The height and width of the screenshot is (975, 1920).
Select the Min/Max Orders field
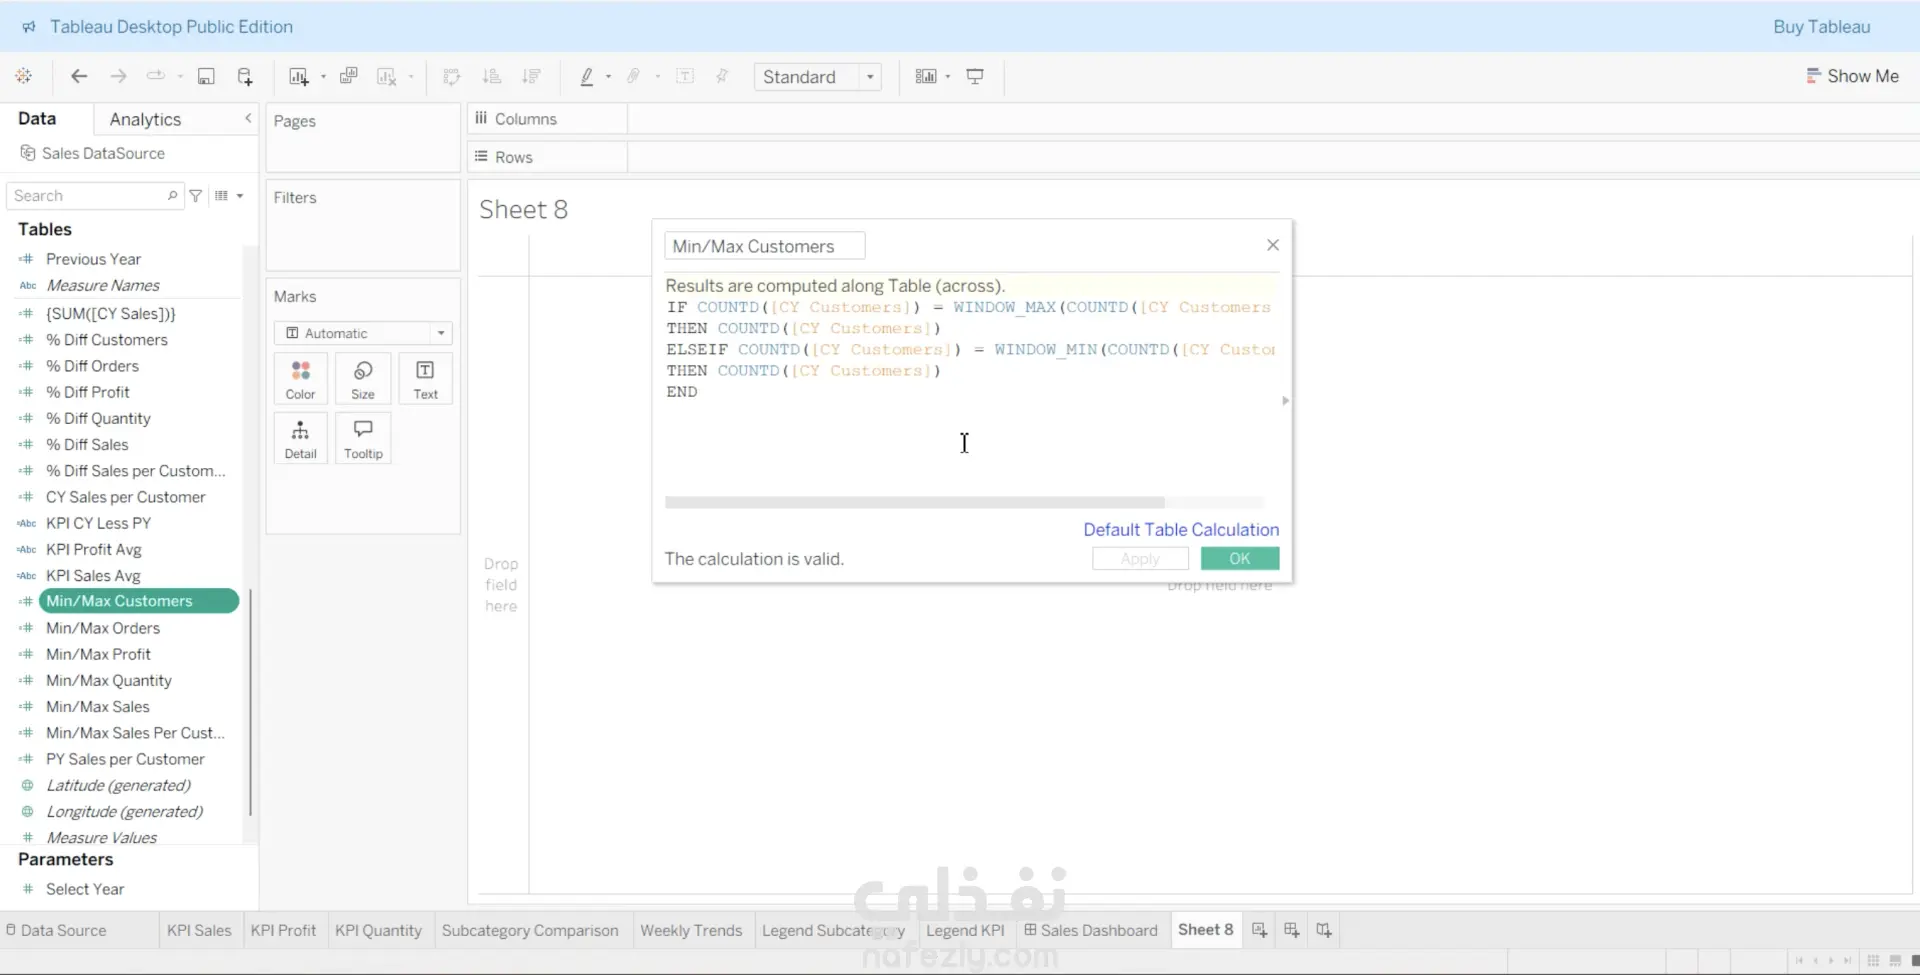click(103, 628)
